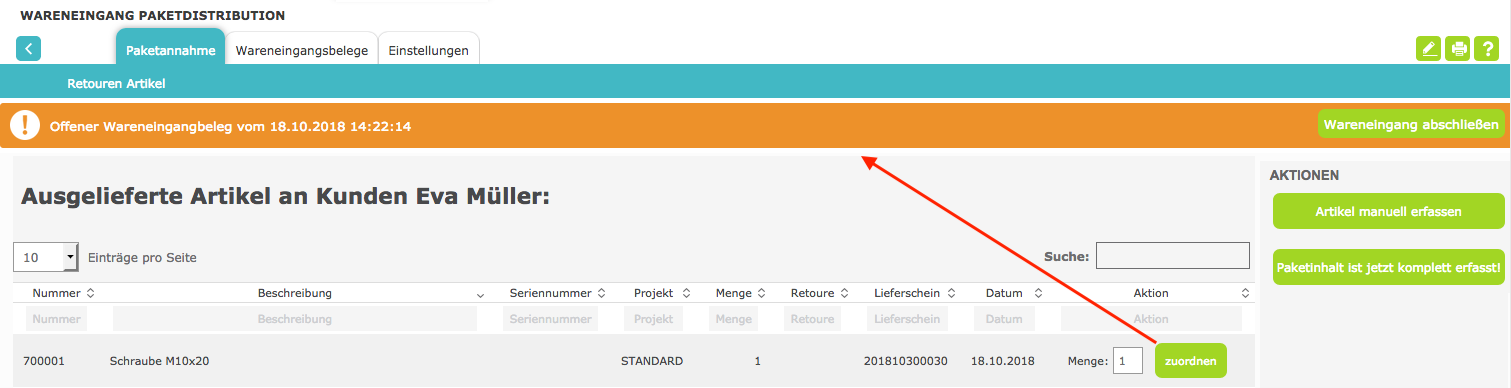Click the back arrow icon

[29, 48]
